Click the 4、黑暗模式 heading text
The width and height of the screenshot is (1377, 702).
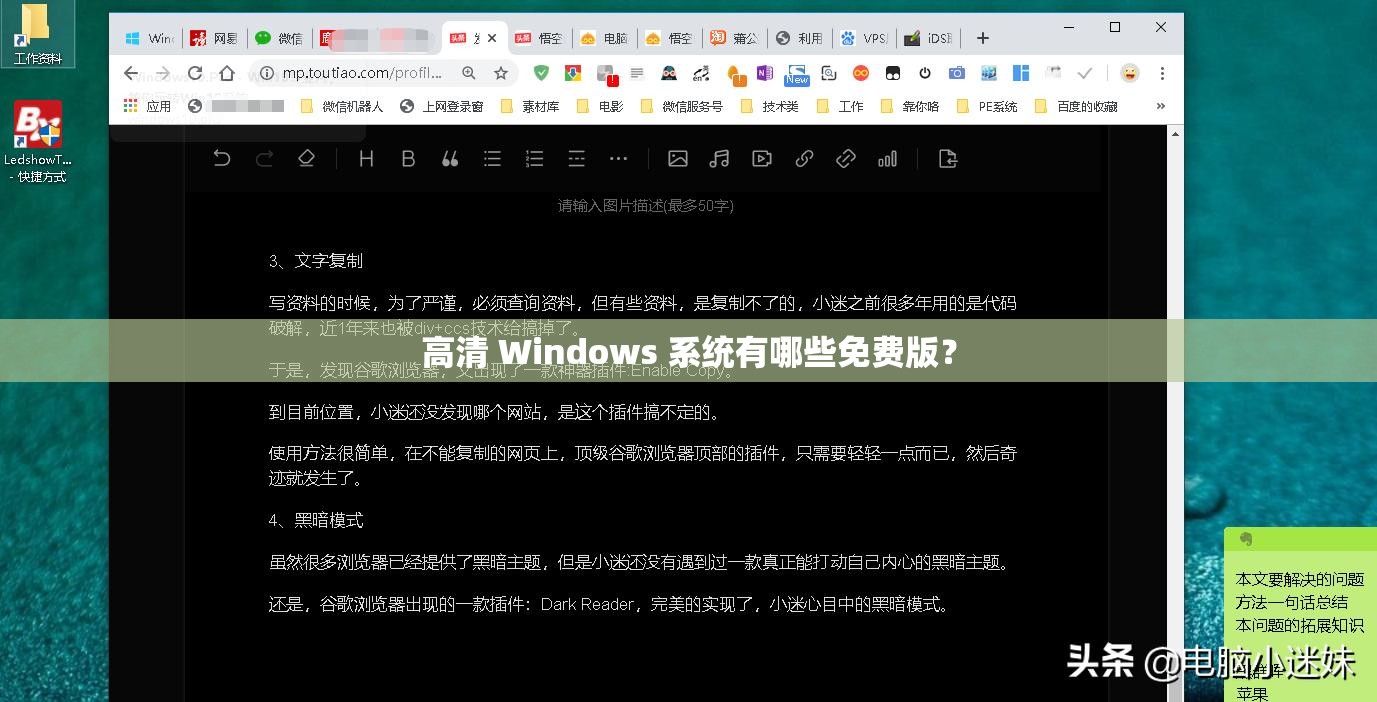coord(316,521)
